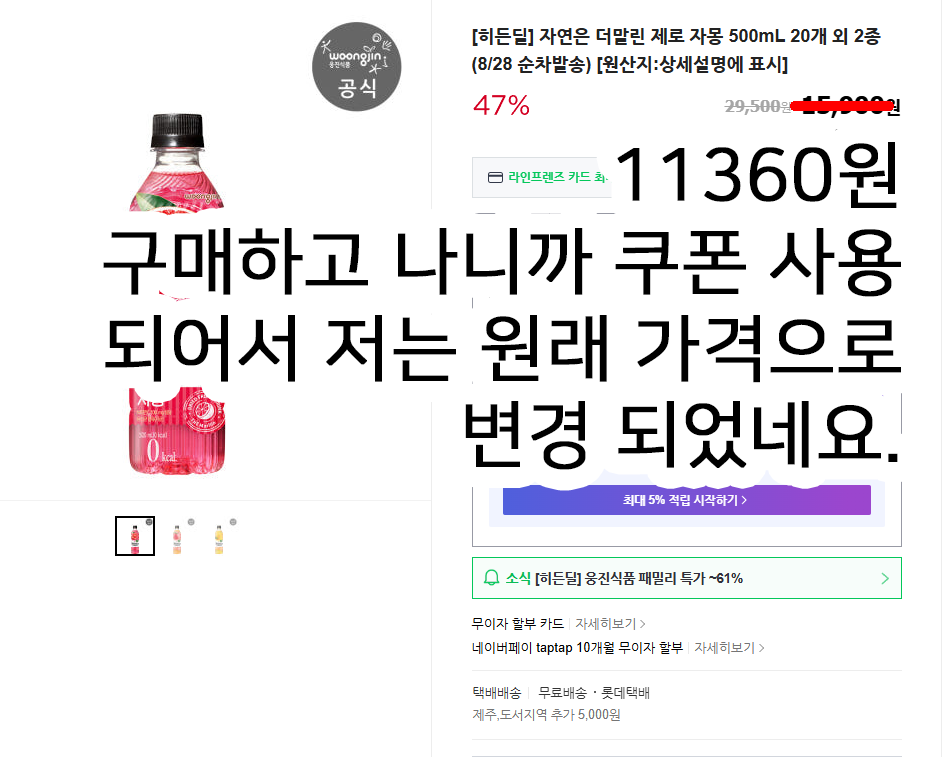Select the red grapefruit bottle thumbnail

(135, 536)
